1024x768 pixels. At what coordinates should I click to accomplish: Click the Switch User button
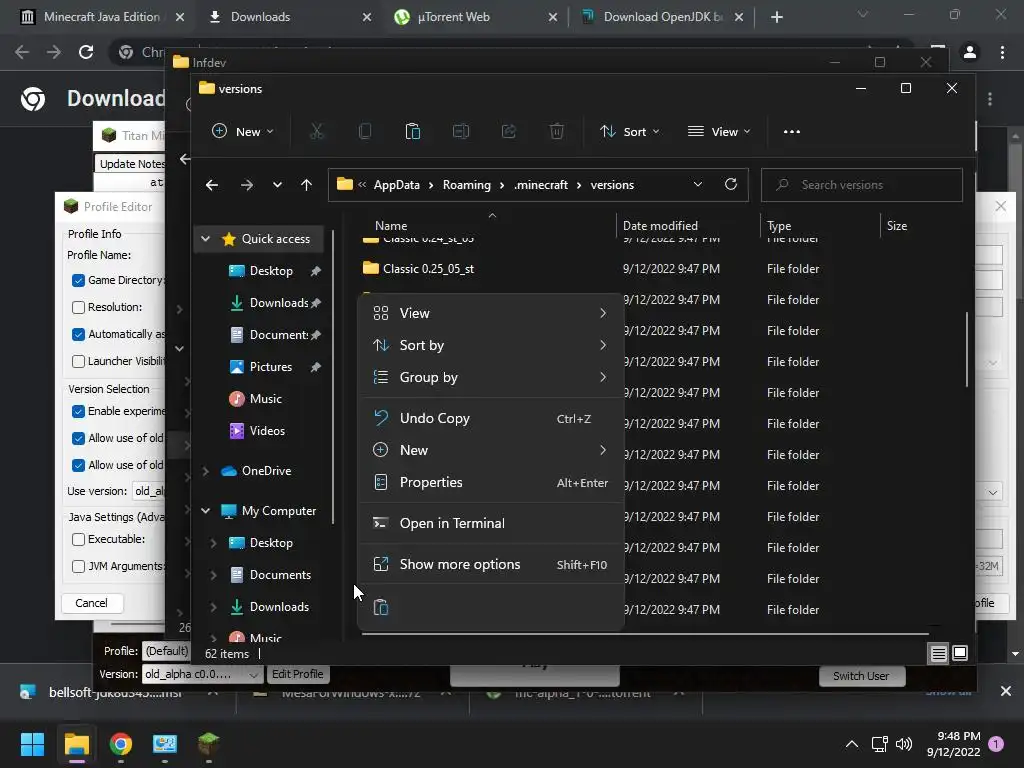[861, 676]
